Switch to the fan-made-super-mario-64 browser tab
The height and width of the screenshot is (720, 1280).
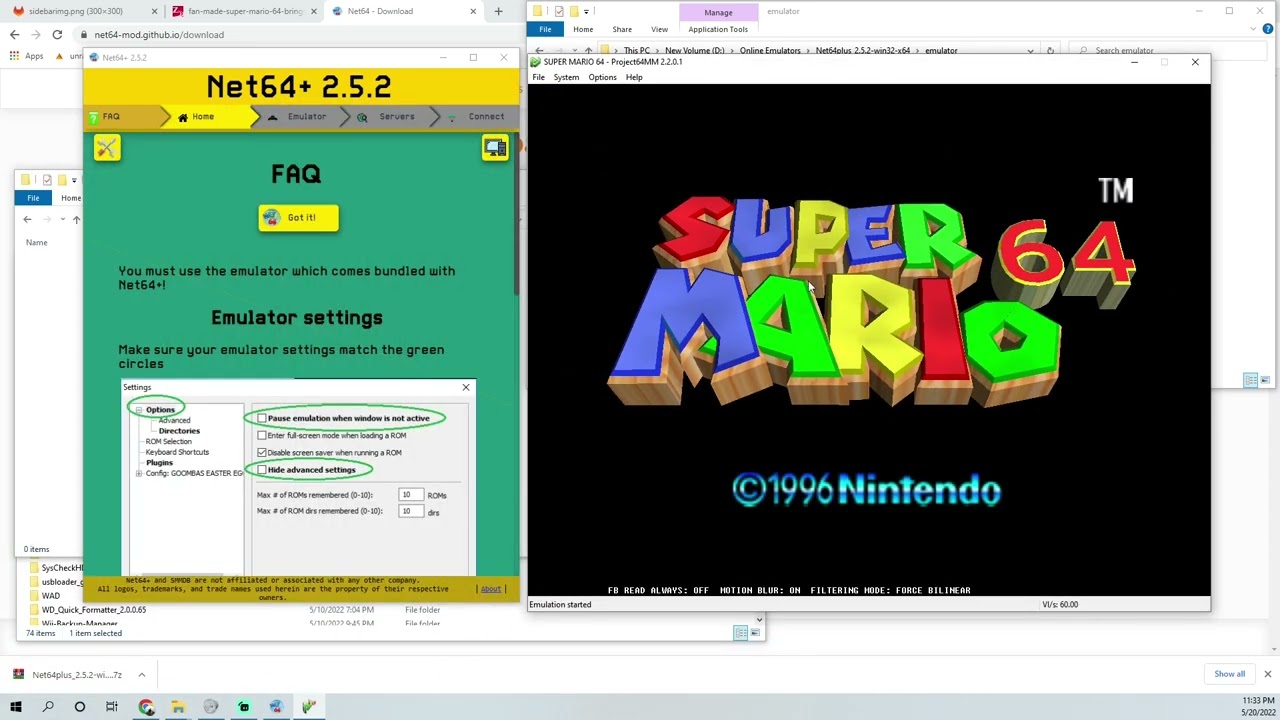(245, 11)
